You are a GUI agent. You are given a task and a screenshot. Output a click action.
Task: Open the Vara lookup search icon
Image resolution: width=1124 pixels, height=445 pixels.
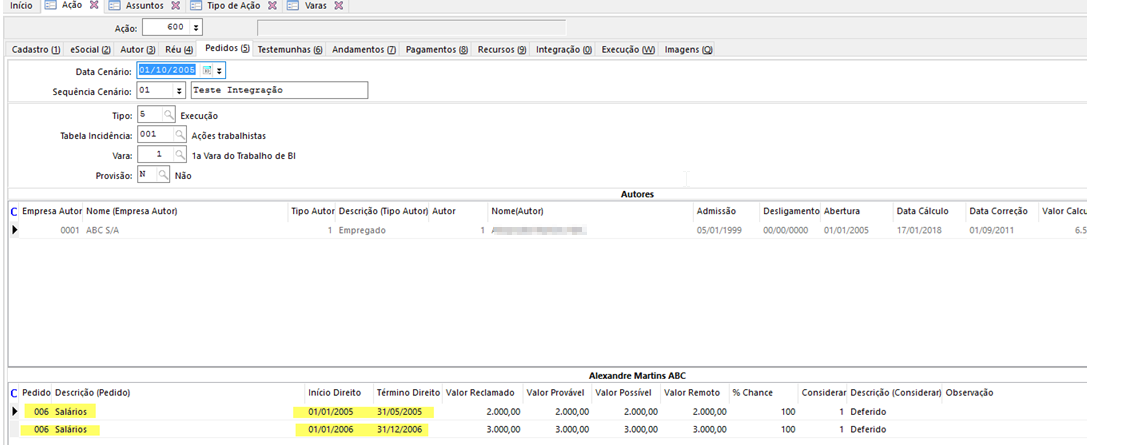click(180, 155)
